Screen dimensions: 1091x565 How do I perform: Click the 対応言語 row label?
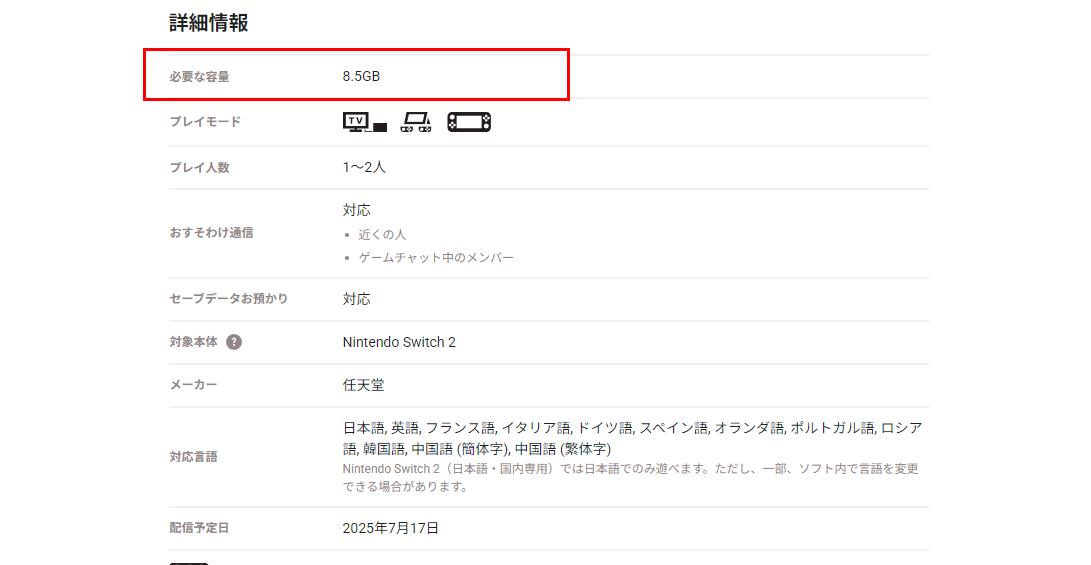[193, 457]
